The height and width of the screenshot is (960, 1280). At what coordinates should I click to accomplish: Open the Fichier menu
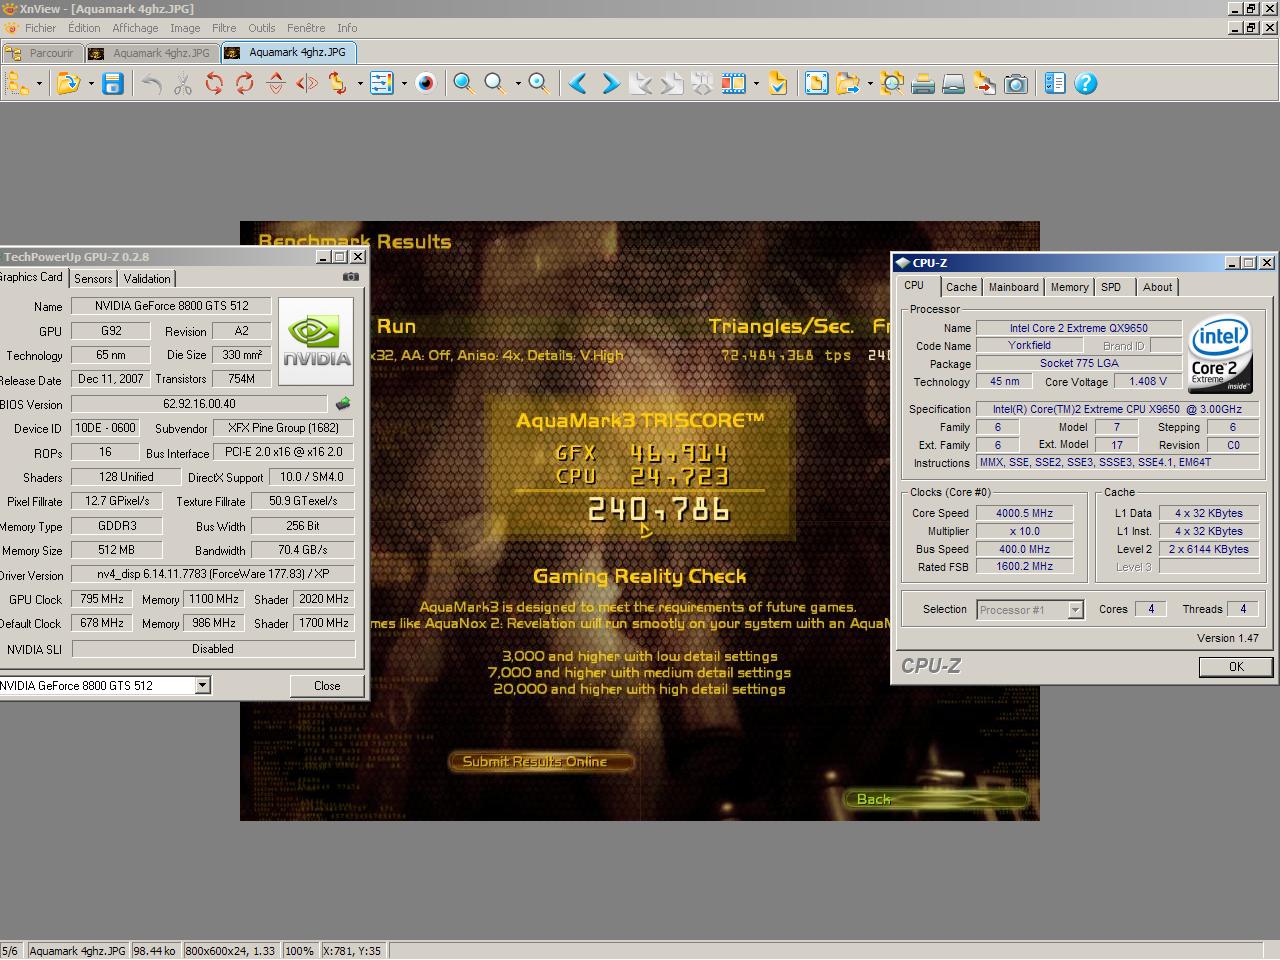tap(40, 28)
